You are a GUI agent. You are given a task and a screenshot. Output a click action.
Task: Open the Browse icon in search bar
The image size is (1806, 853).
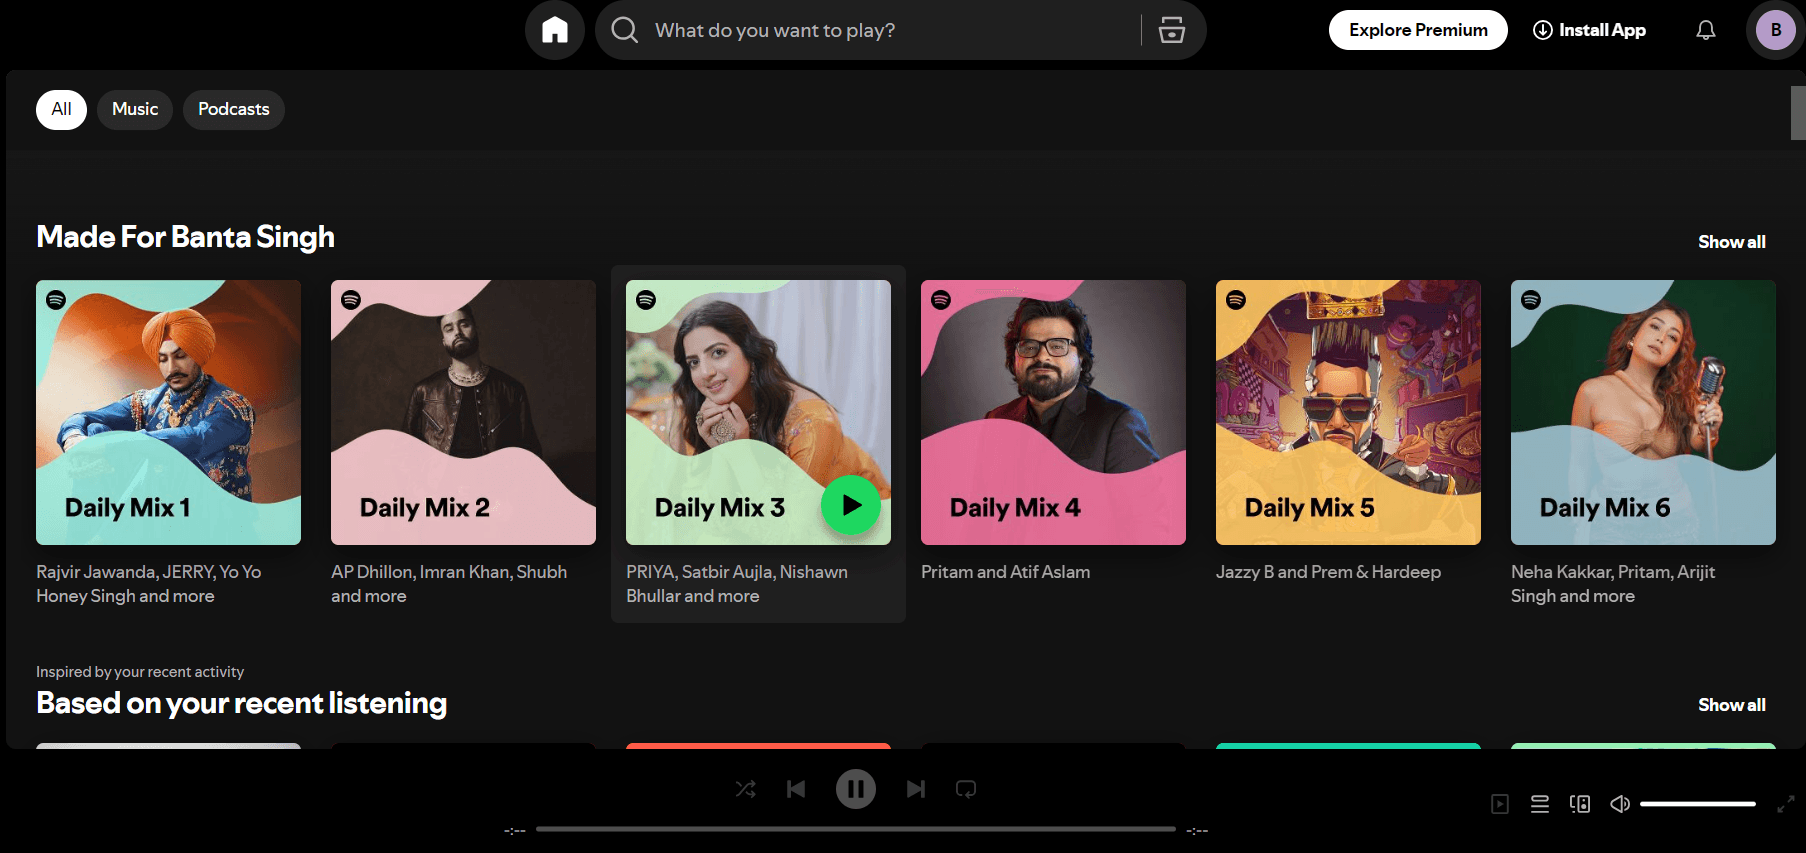pyautogui.click(x=1172, y=30)
